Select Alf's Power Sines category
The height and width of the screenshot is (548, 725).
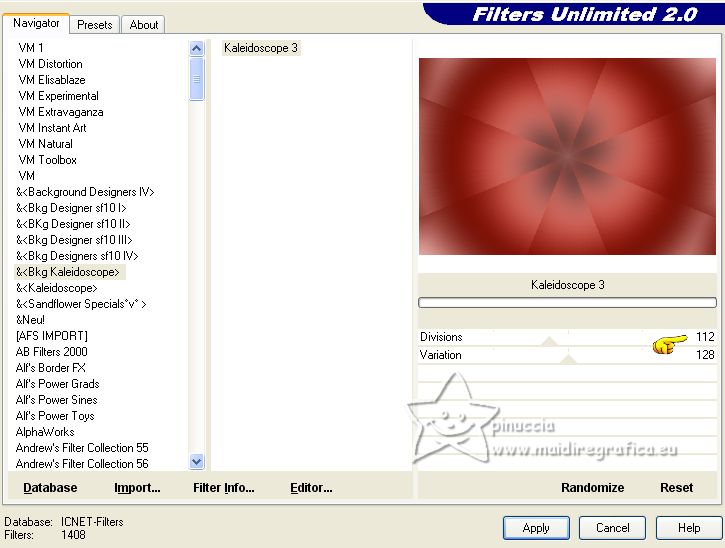[x=56, y=400]
